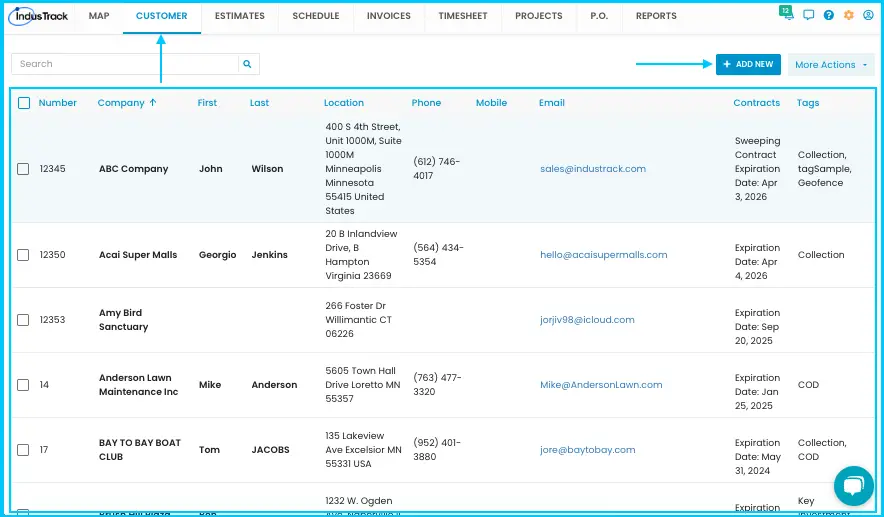Open the MAP tab

99,16
